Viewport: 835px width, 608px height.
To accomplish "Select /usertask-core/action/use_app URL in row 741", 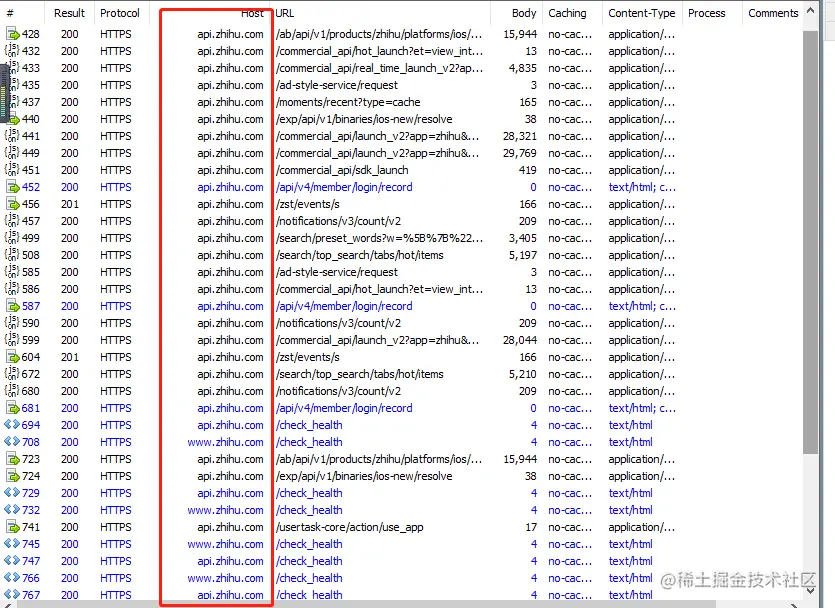I will tap(350, 527).
